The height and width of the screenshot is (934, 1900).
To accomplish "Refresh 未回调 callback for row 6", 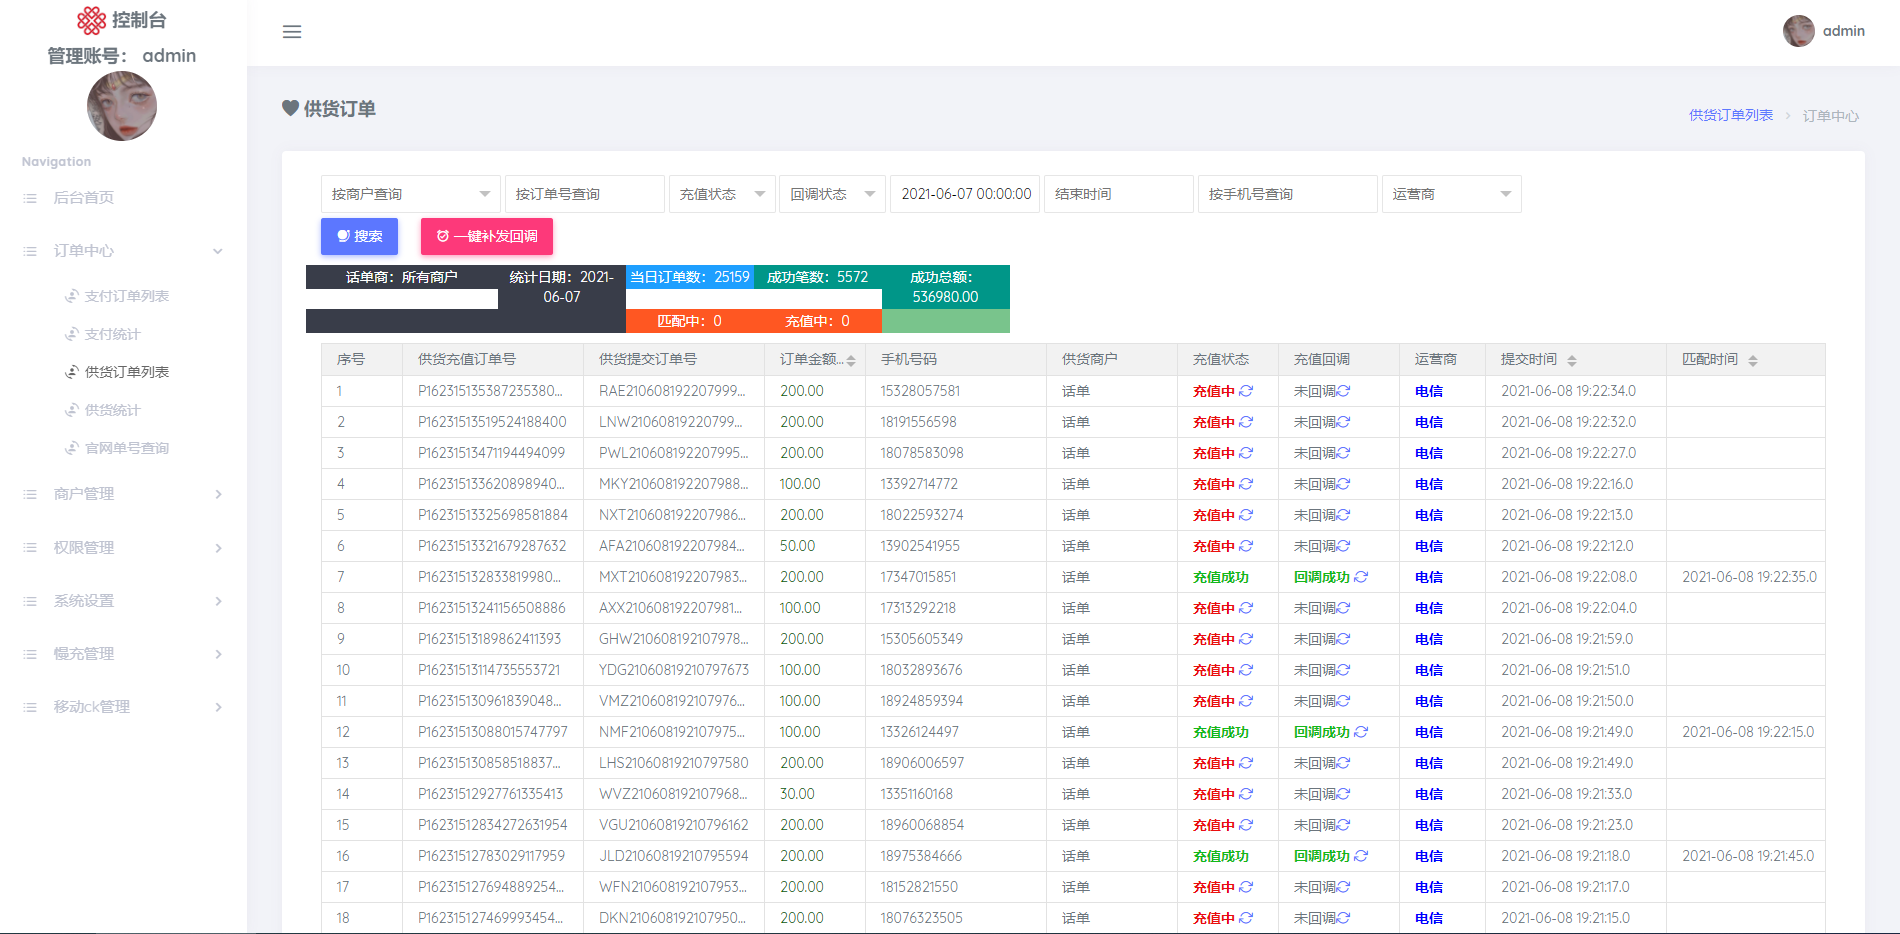I will point(1344,546).
